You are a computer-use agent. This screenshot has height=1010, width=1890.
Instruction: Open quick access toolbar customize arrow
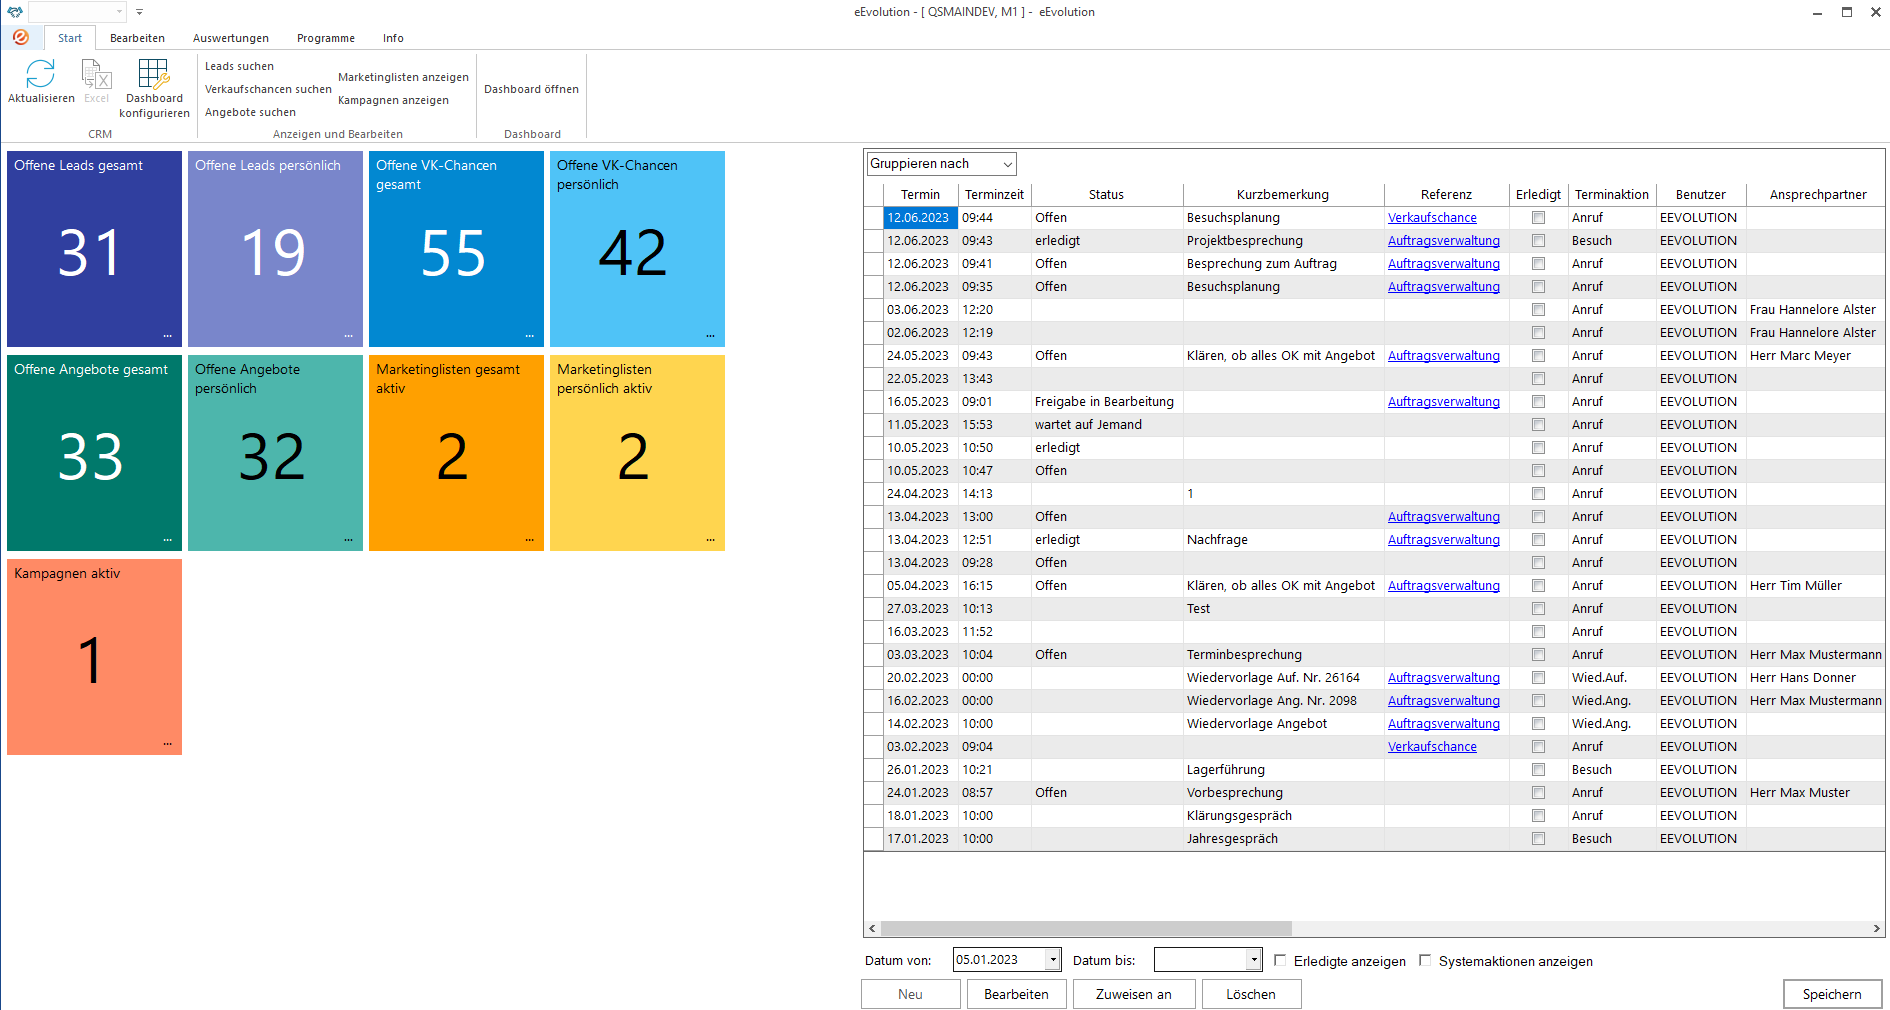click(x=139, y=12)
